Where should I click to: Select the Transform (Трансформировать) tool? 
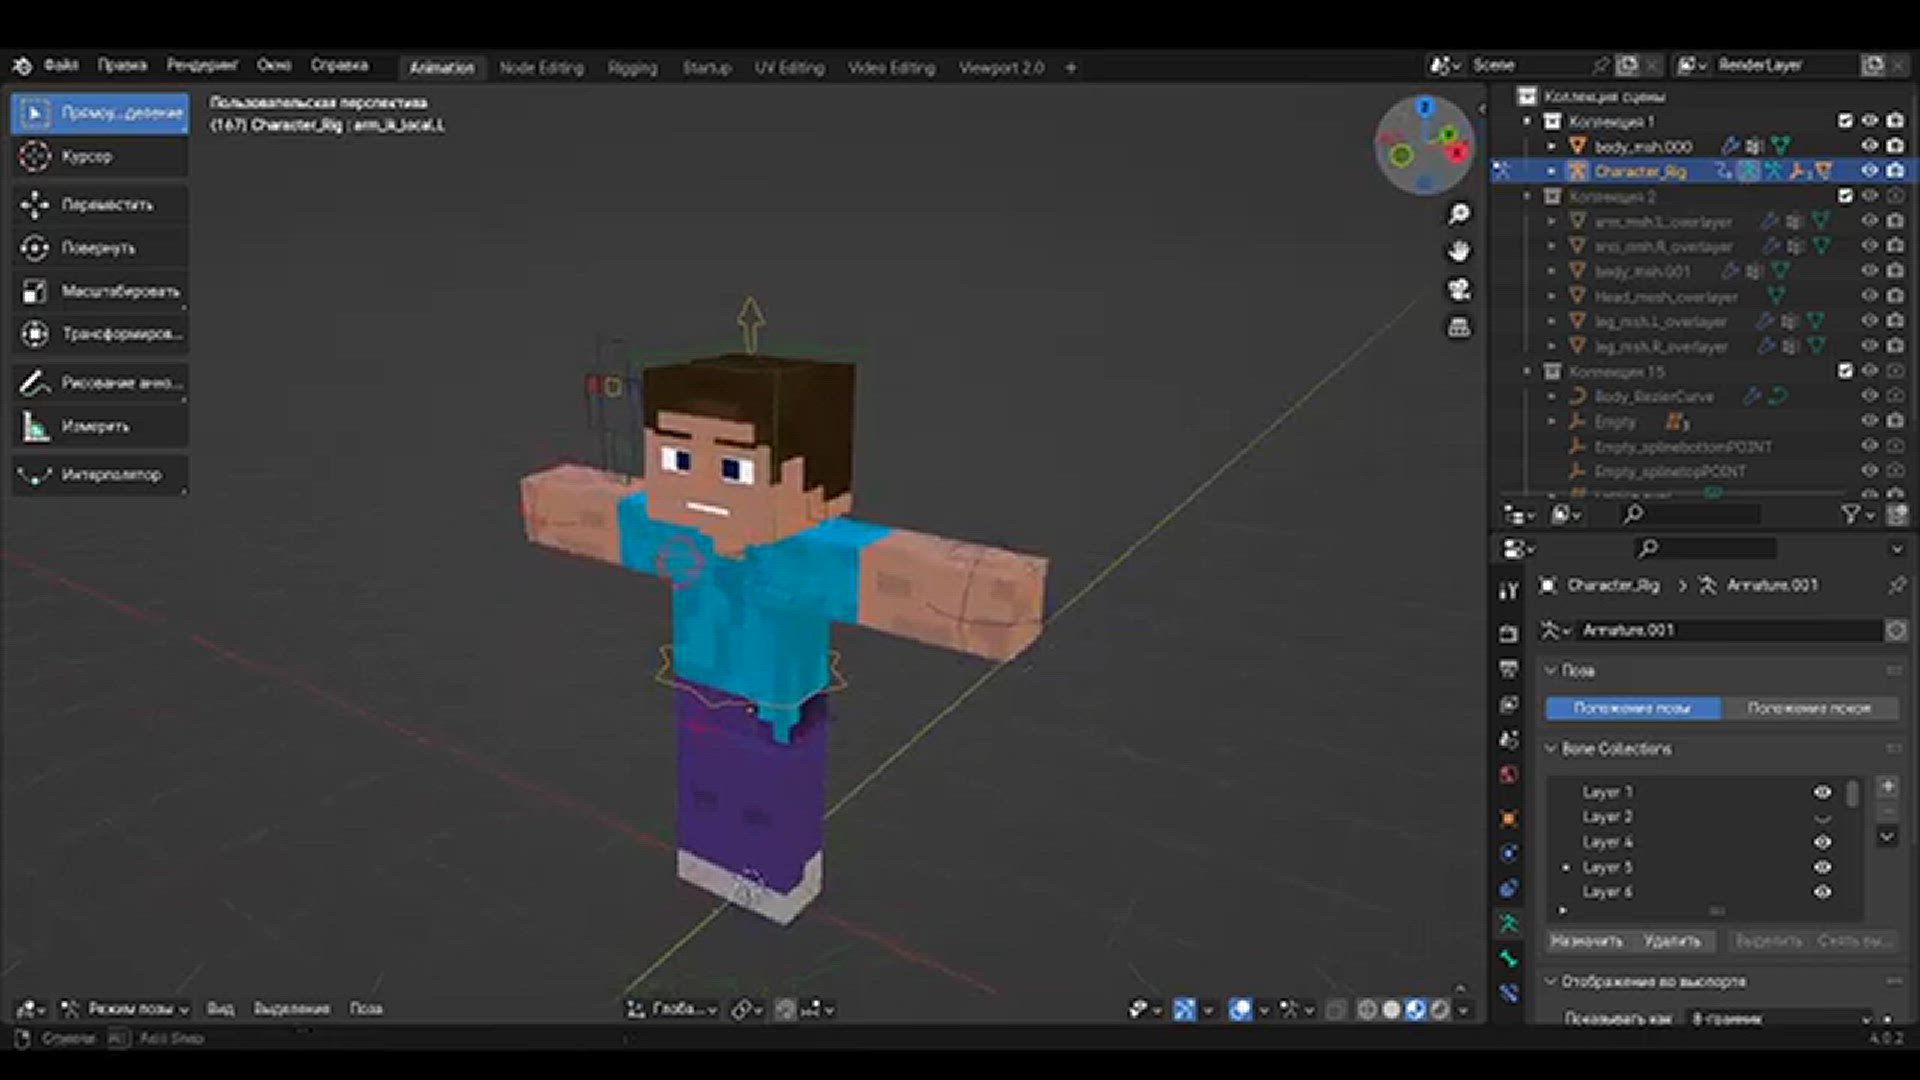(x=100, y=334)
